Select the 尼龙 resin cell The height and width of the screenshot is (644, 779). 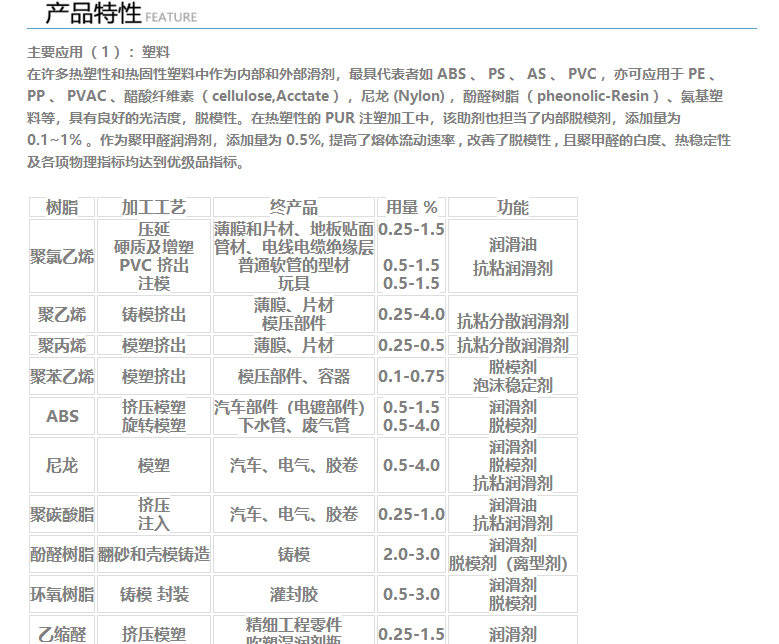62,465
